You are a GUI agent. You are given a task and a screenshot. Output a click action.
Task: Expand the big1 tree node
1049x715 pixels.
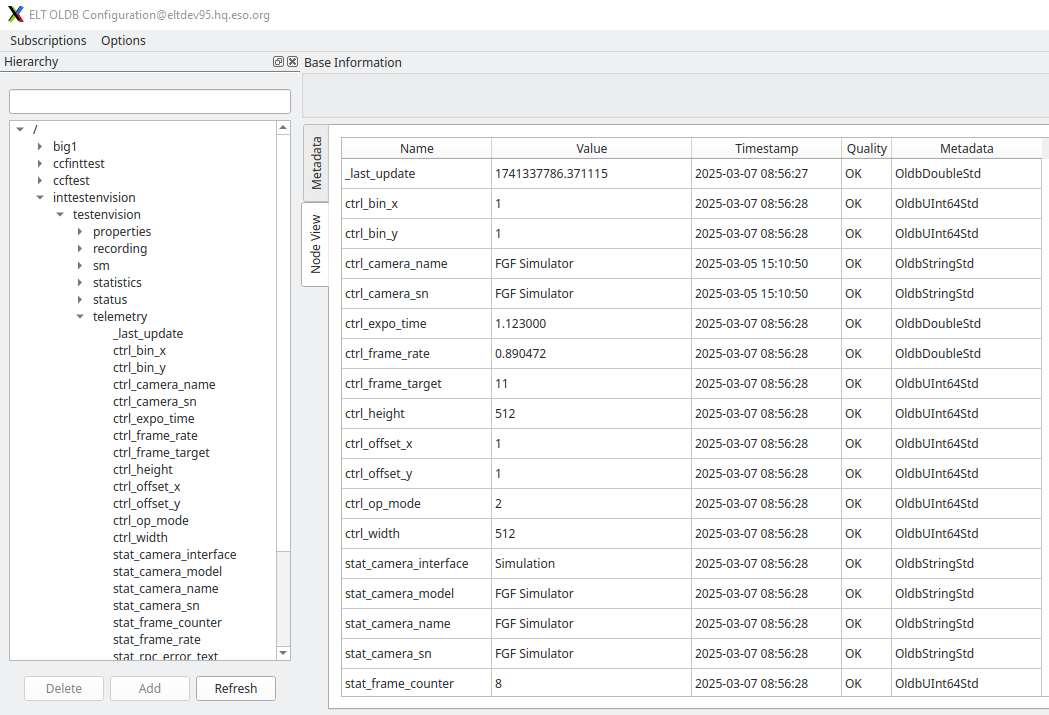(x=38, y=146)
